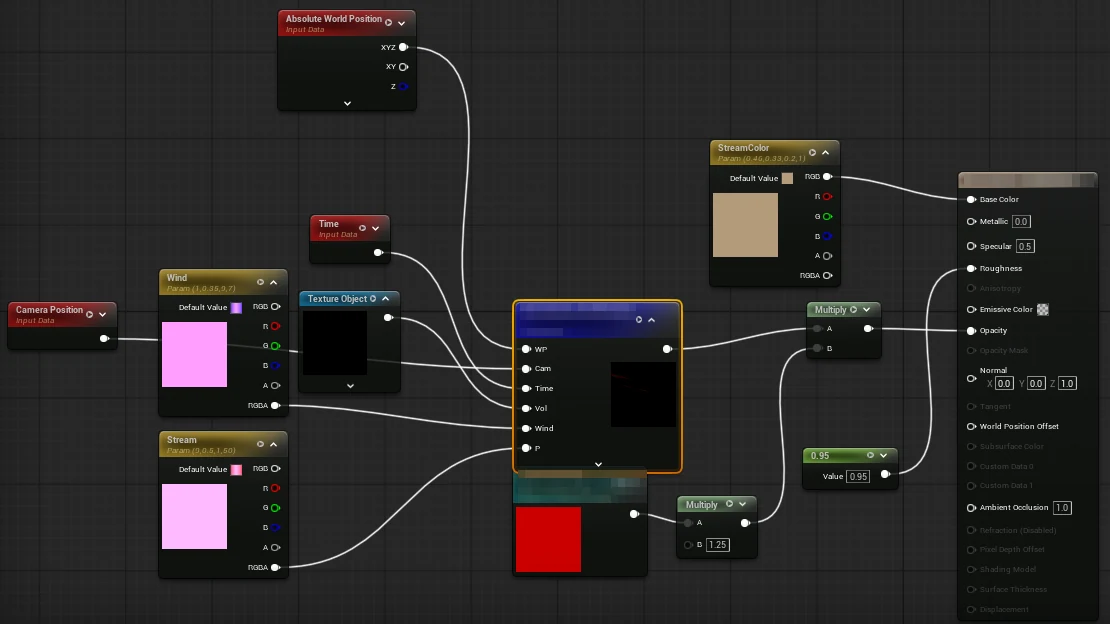Click the Emissive Color checker swatch
The height and width of the screenshot is (624, 1110).
1043,310
